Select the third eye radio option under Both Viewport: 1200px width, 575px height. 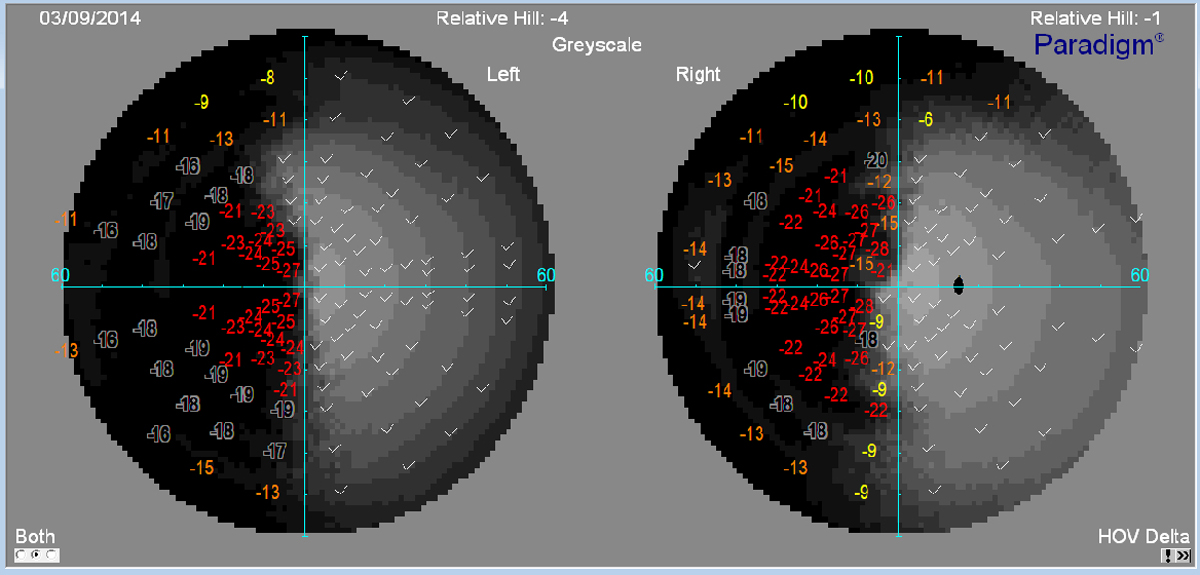pyautogui.click(x=51, y=554)
